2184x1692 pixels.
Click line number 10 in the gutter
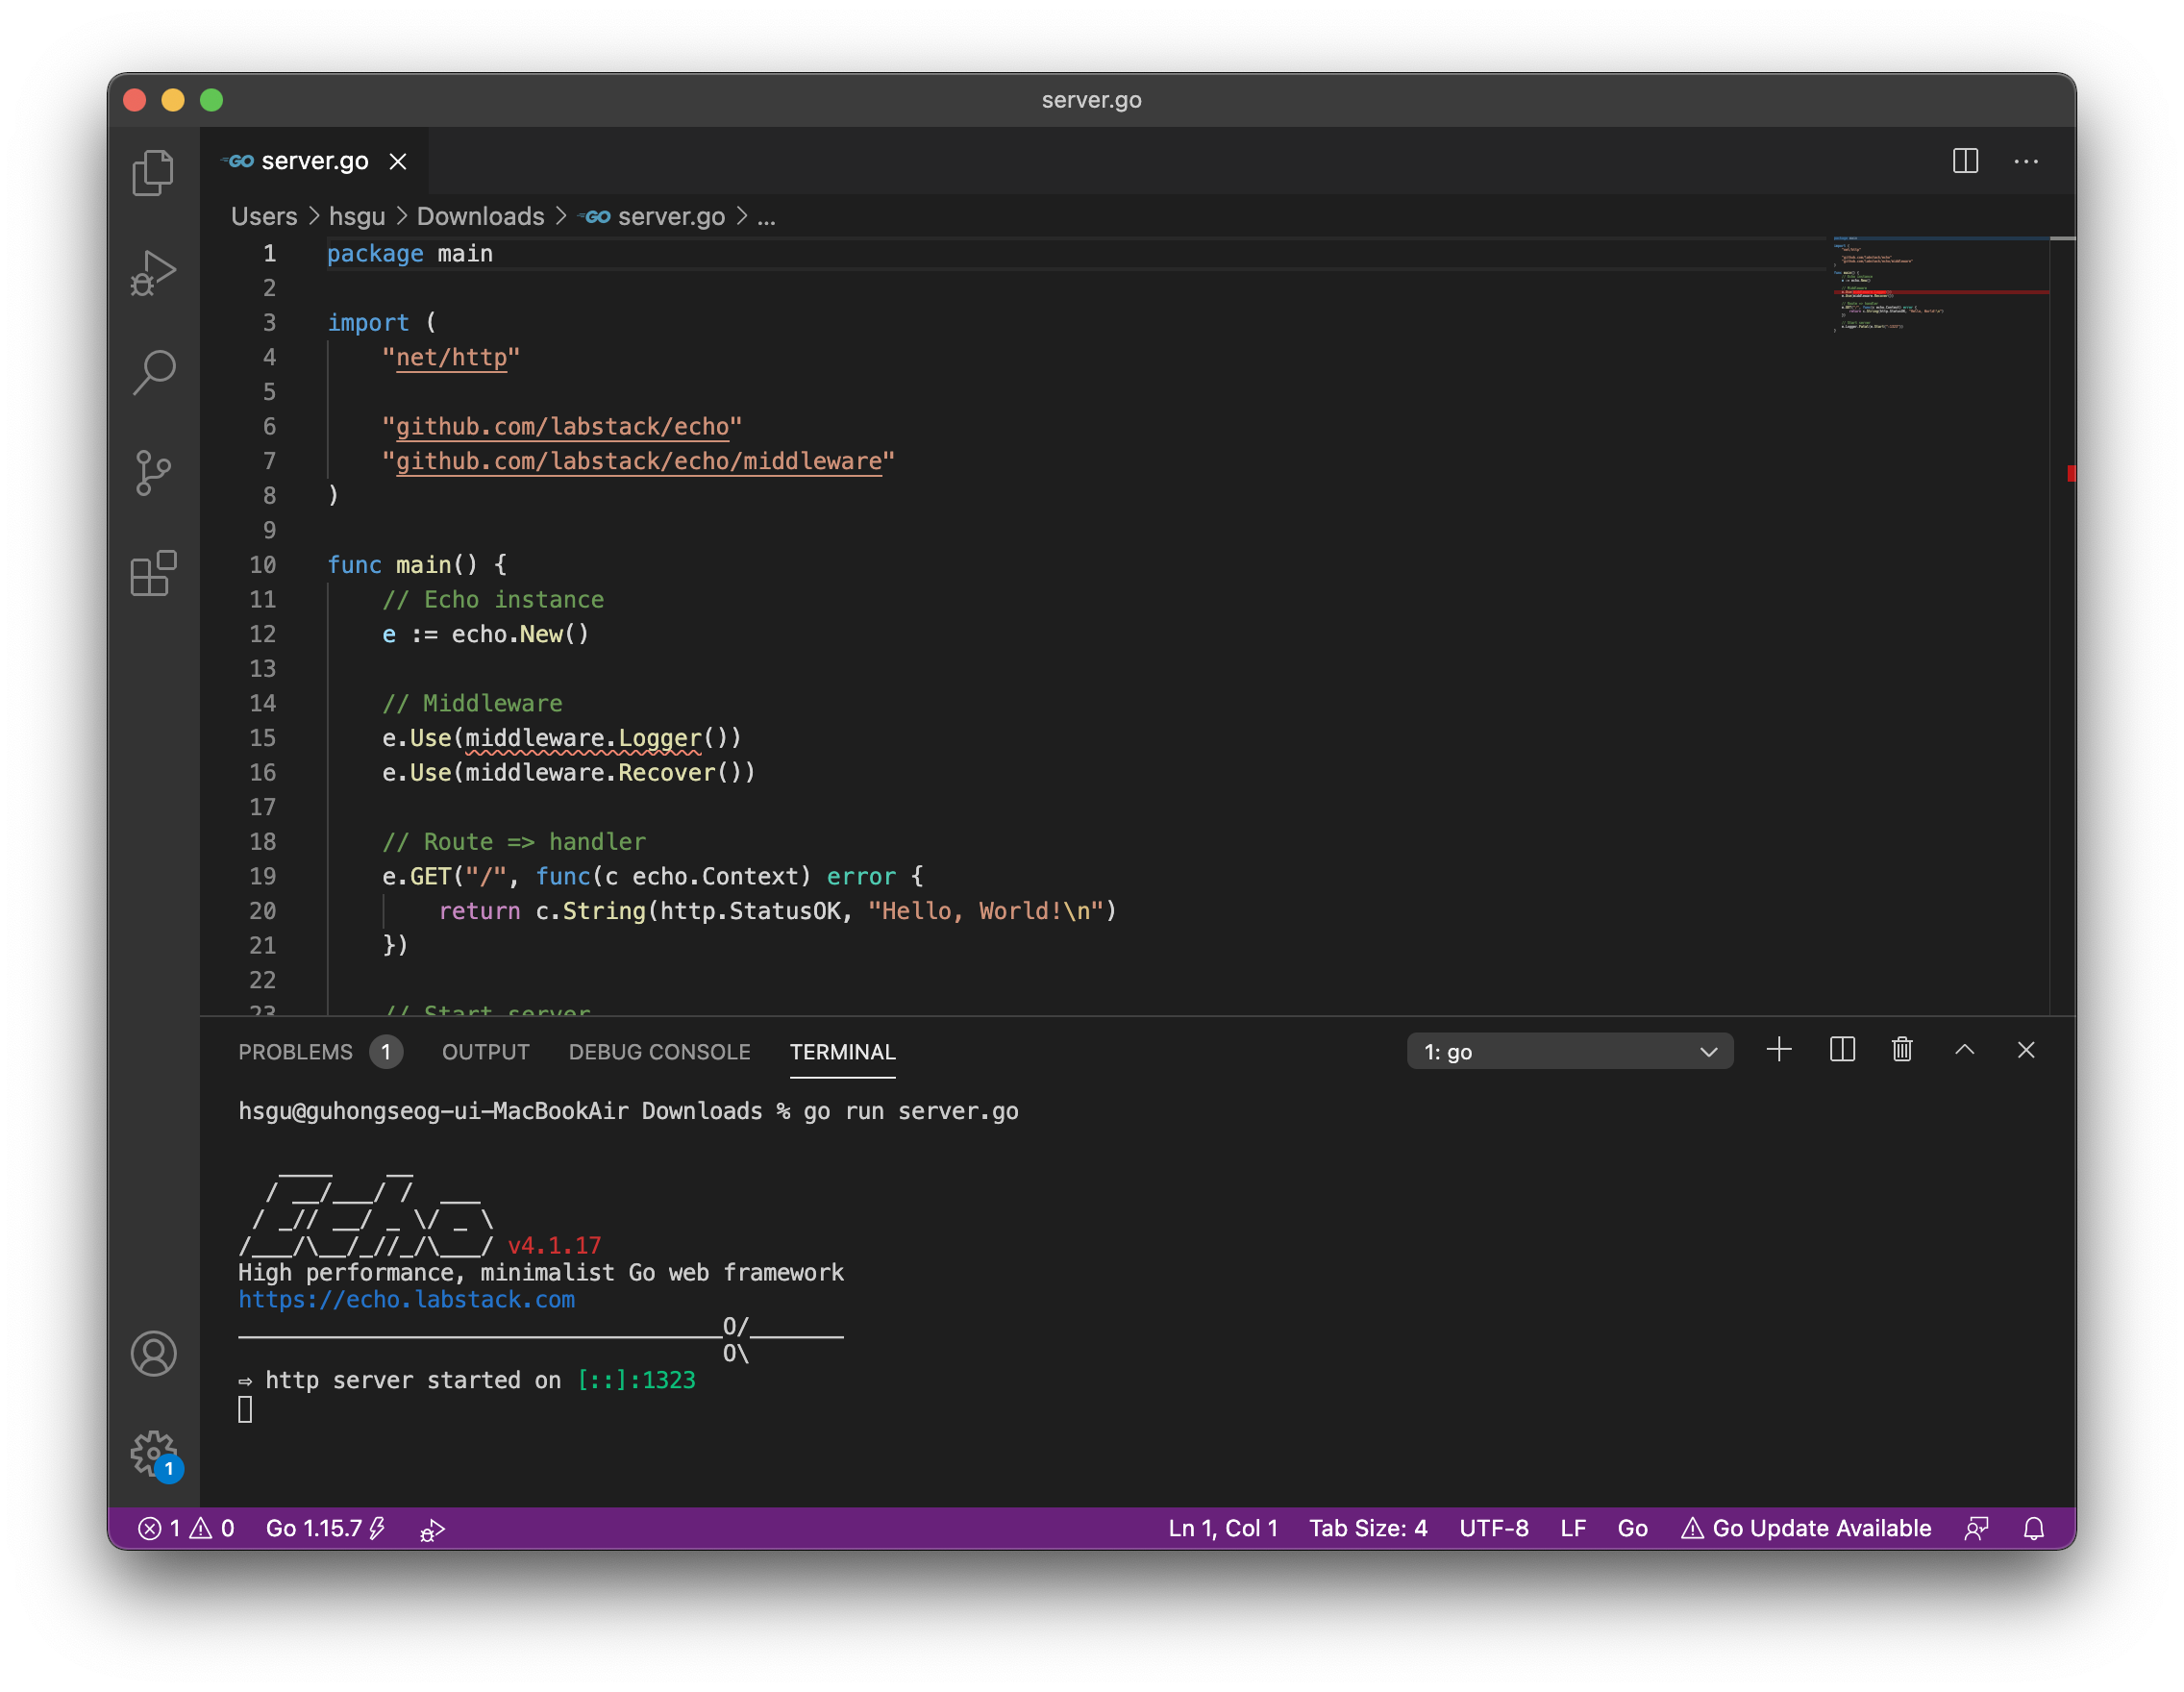coord(262,565)
